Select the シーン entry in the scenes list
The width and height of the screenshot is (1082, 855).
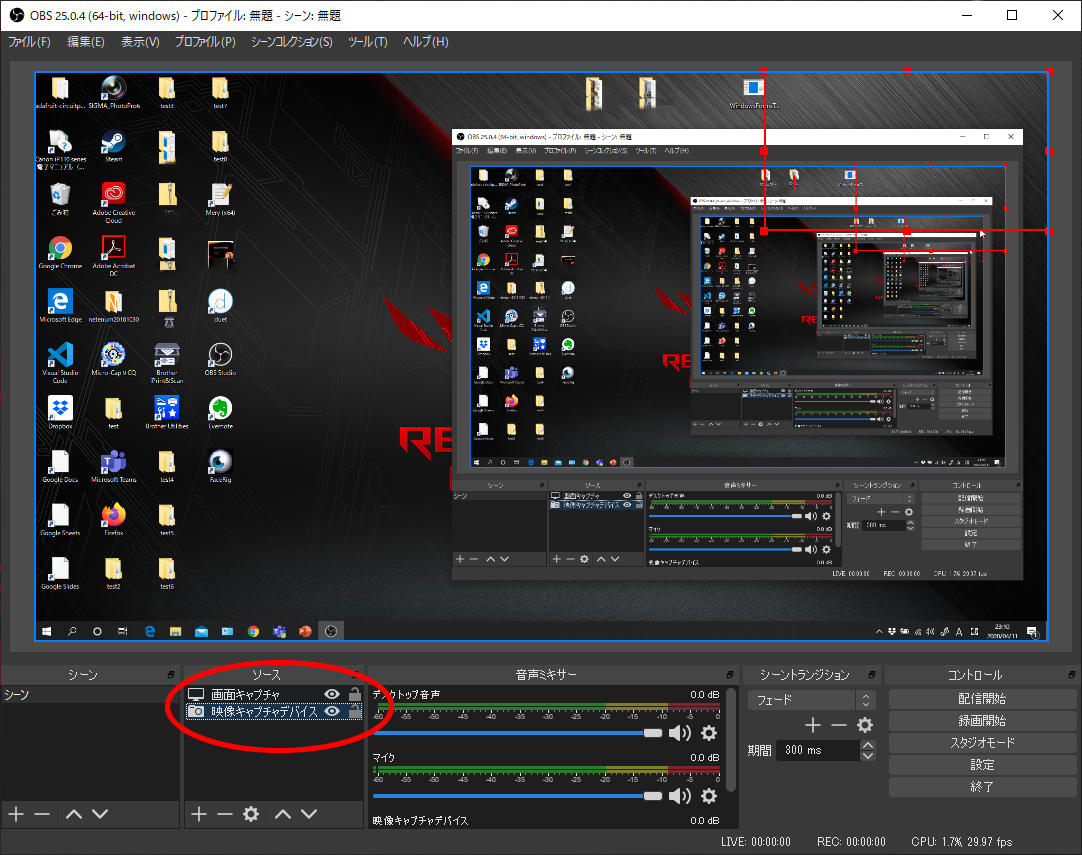(x=90, y=694)
